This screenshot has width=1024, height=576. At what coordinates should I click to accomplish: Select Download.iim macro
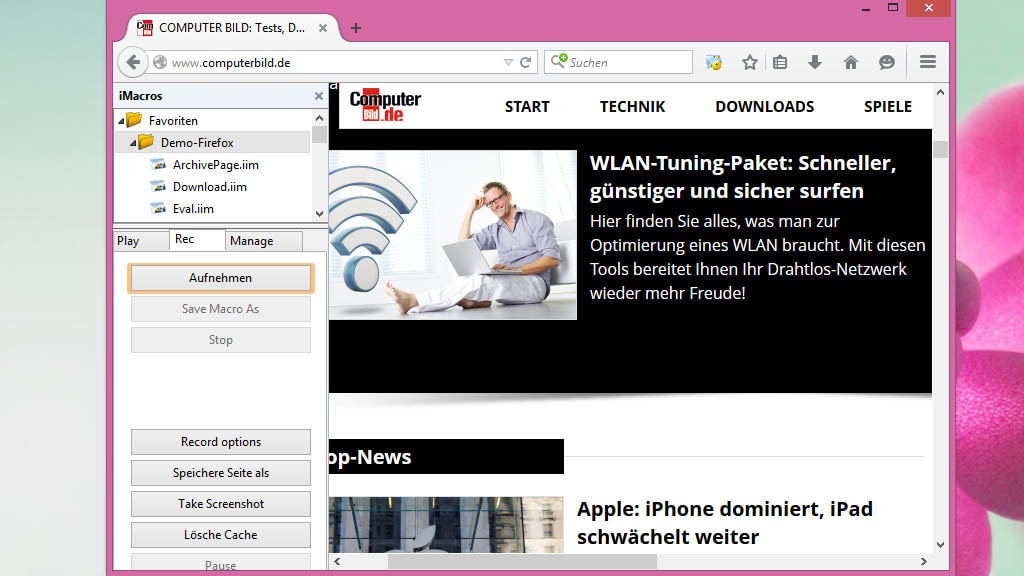[x=210, y=187]
